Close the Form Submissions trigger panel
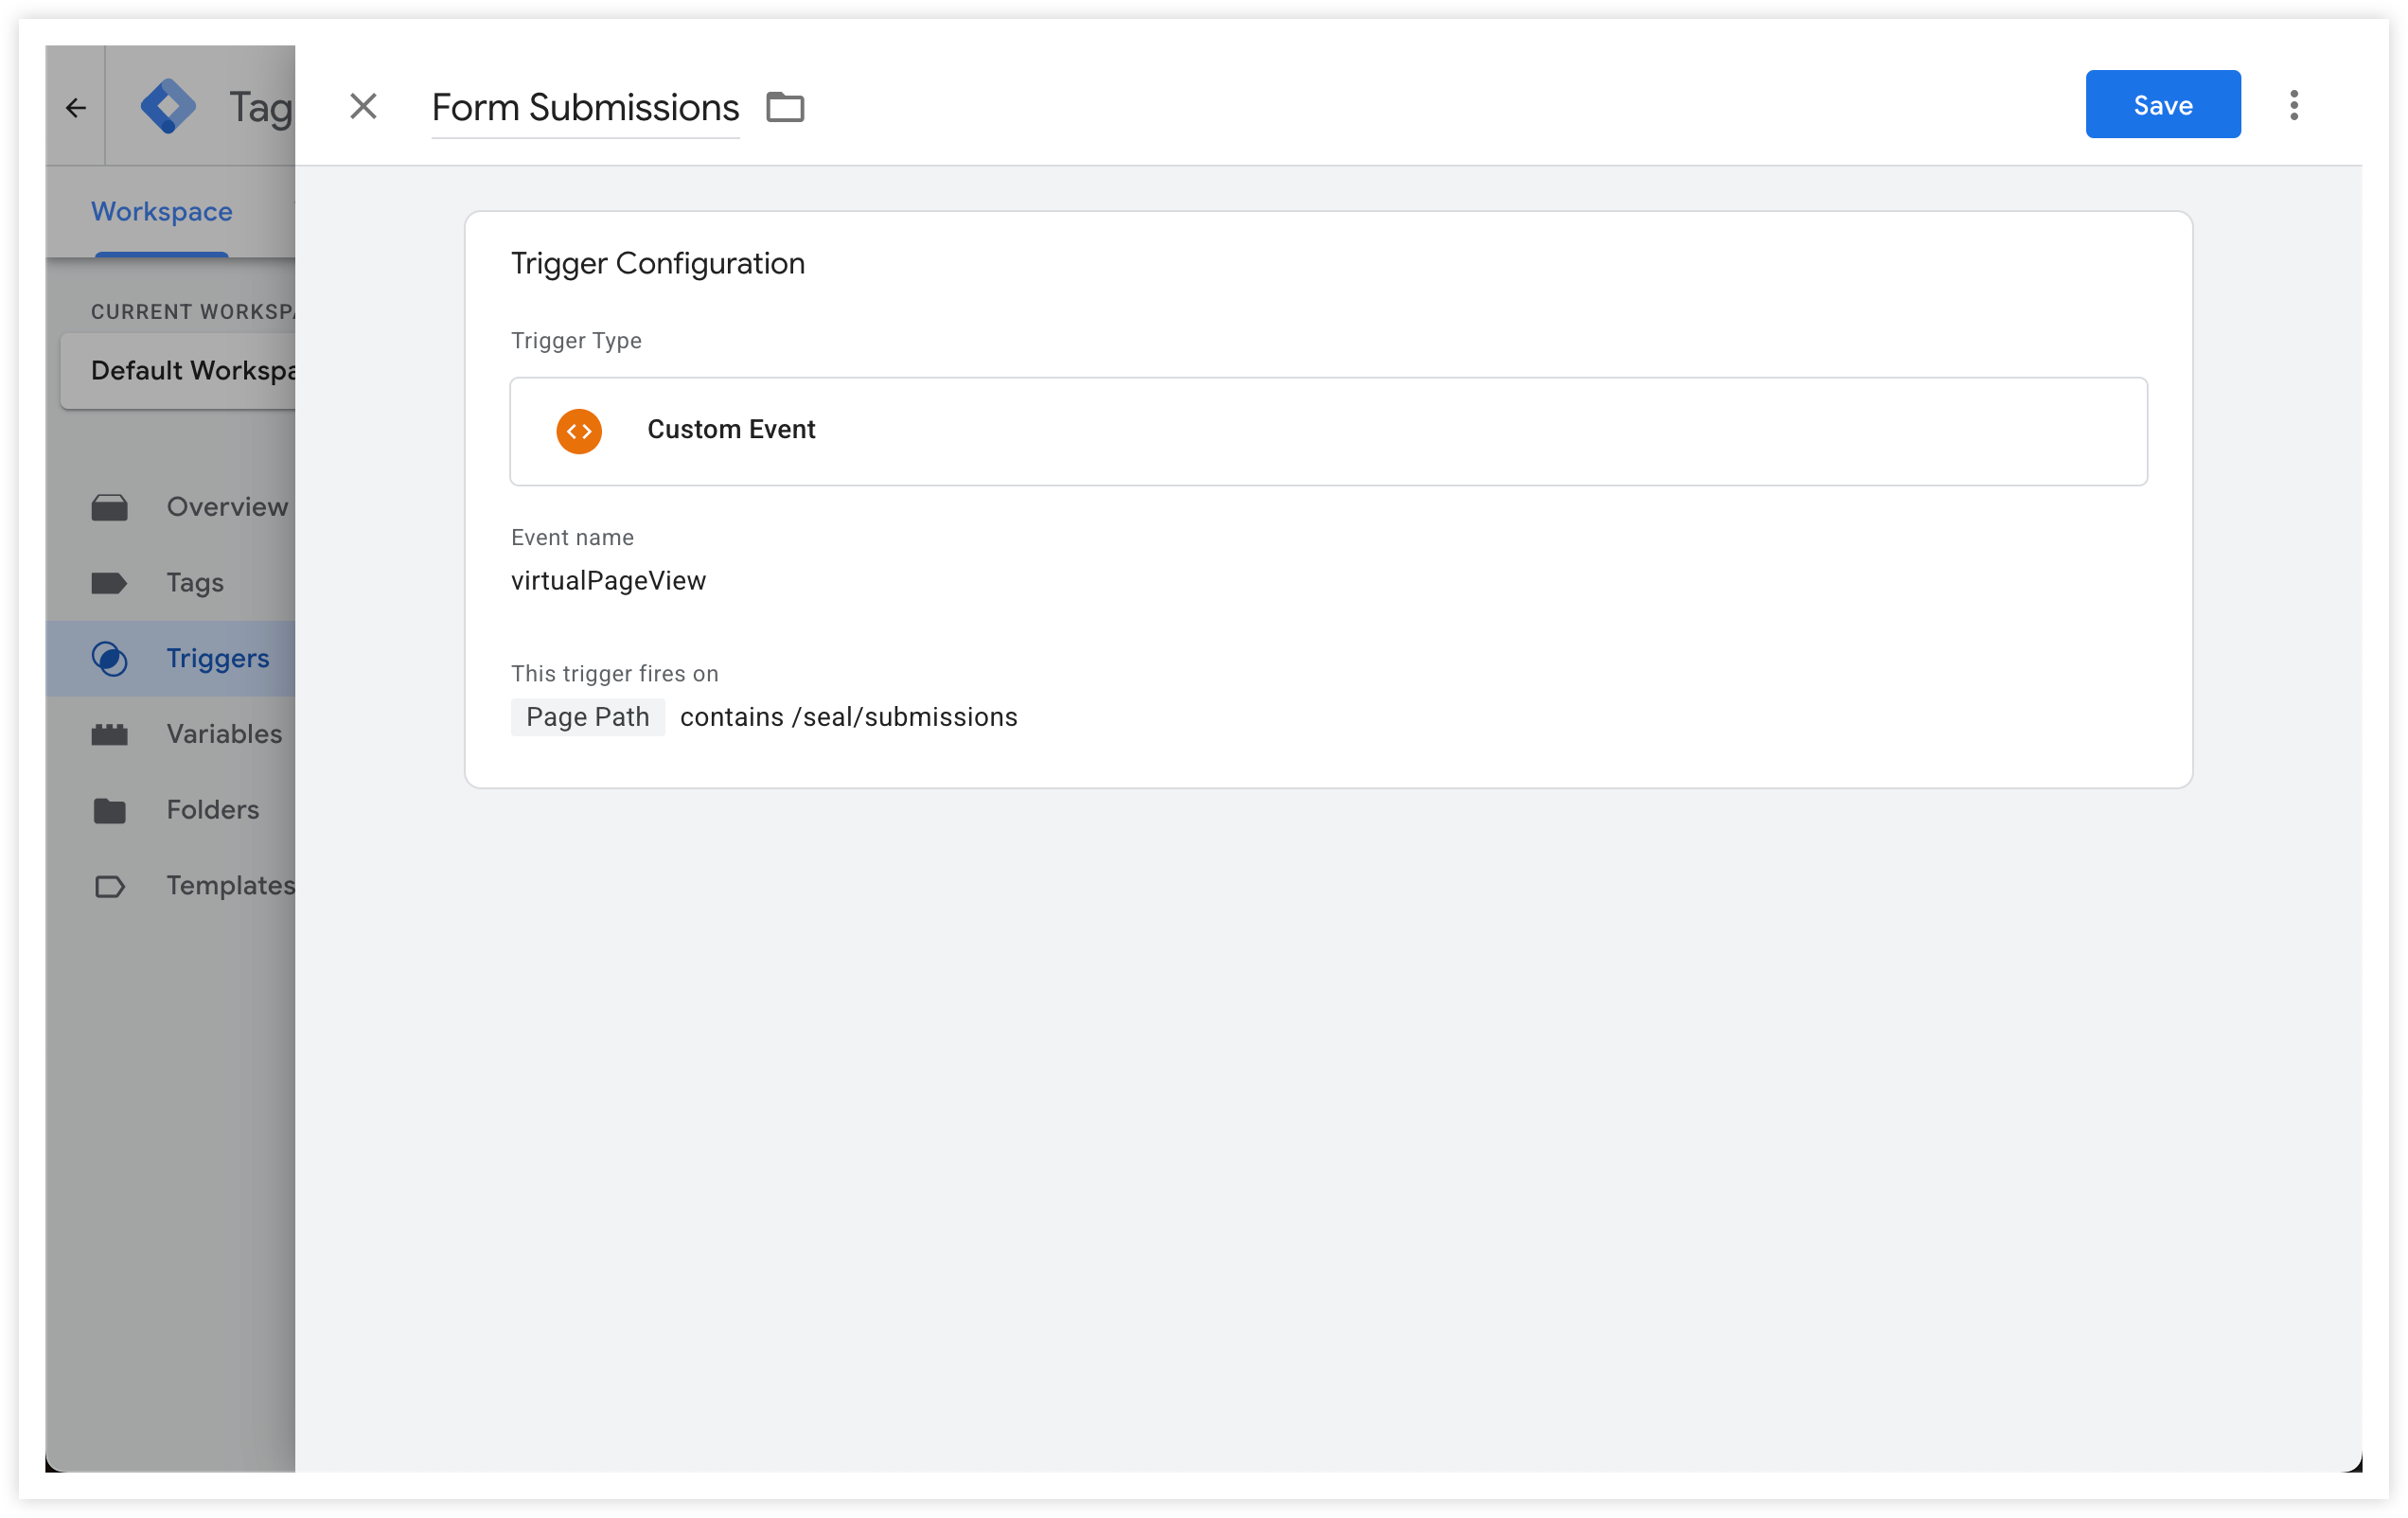Viewport: 2408px width, 1518px height. click(x=363, y=106)
